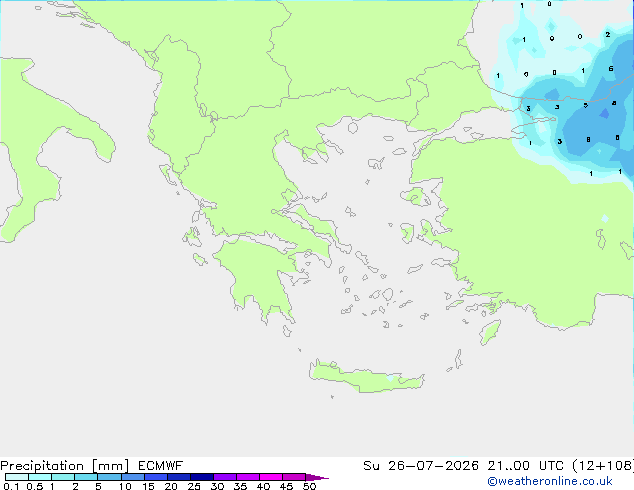Click the legend scale label '25'
The width and height of the screenshot is (634, 490).
194,486
